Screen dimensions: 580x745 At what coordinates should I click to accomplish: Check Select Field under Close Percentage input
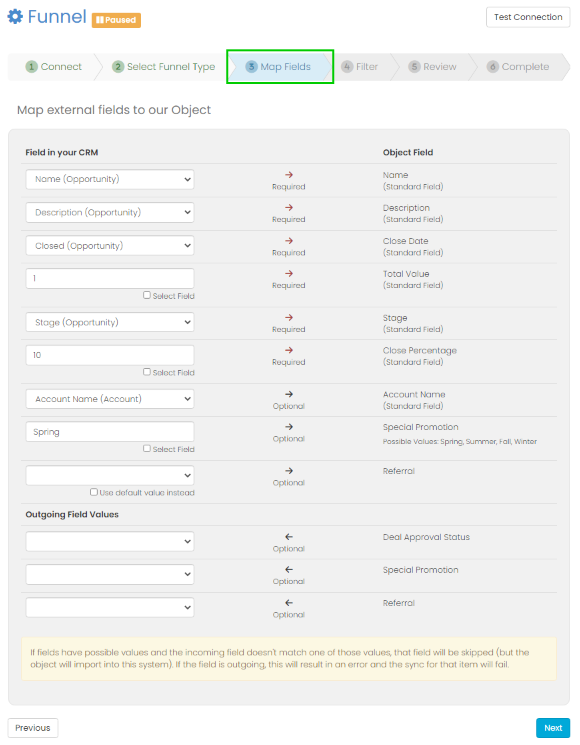147,372
